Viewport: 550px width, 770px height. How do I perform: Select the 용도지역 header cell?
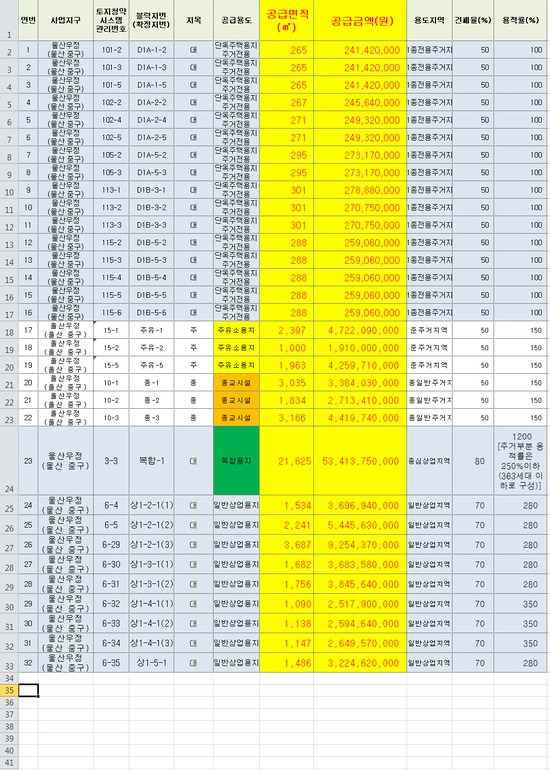coord(430,20)
